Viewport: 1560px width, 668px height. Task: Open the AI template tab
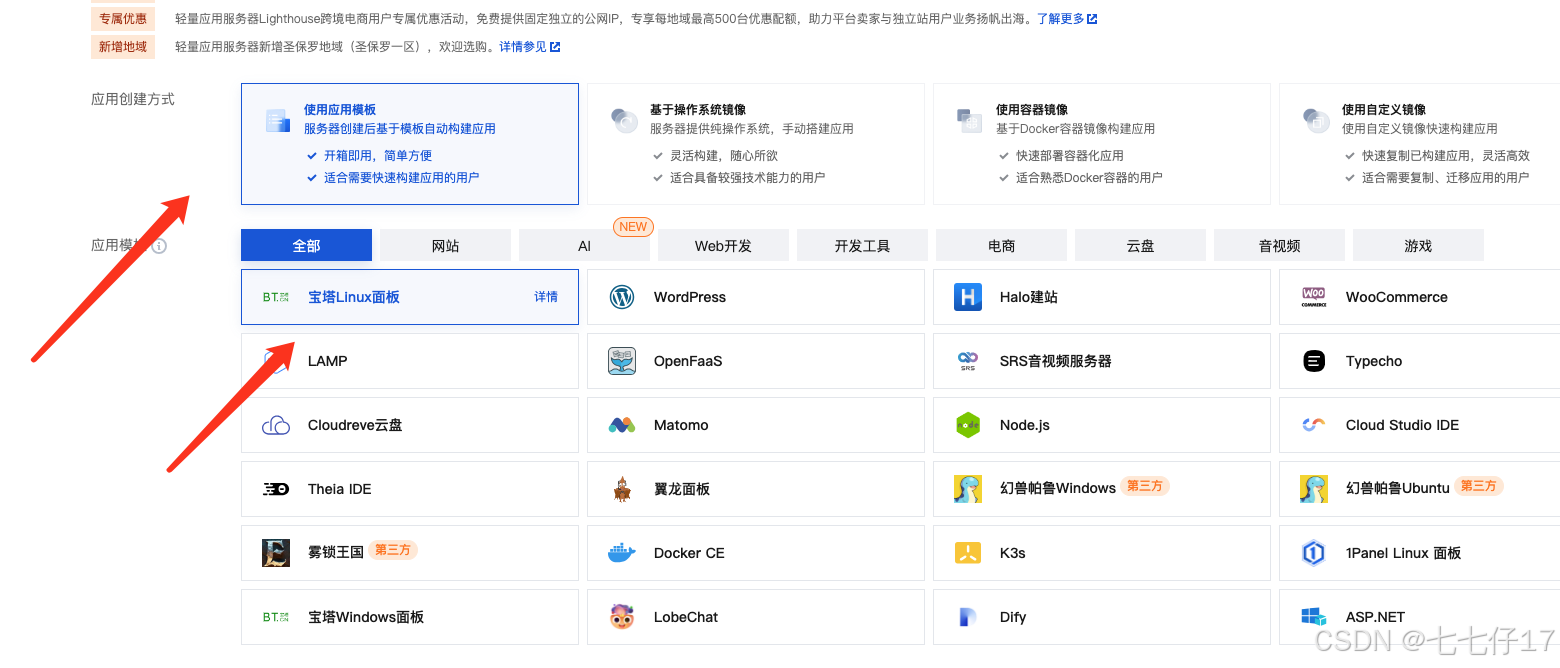coord(584,245)
